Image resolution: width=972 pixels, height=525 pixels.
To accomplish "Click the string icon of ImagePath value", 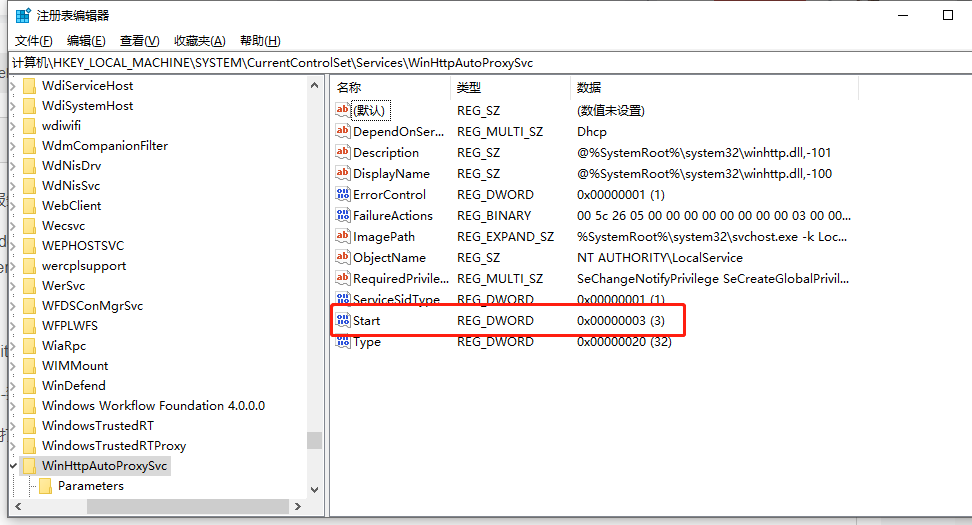I will (343, 236).
